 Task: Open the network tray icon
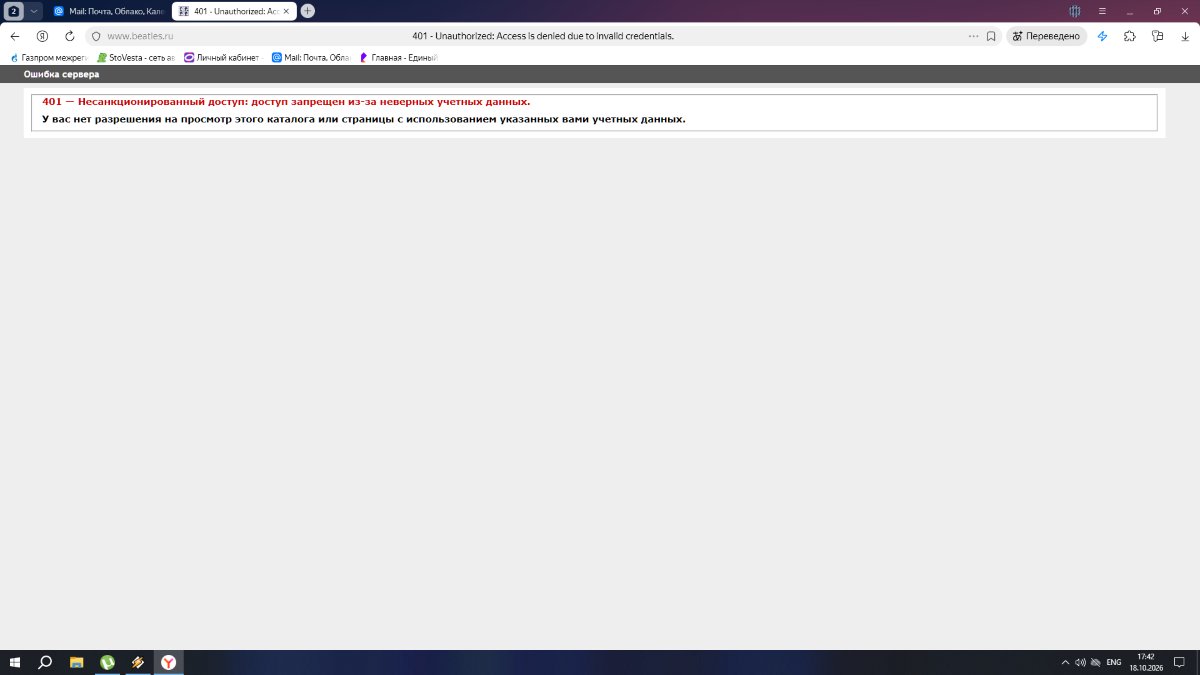pyautogui.click(x=1096, y=662)
